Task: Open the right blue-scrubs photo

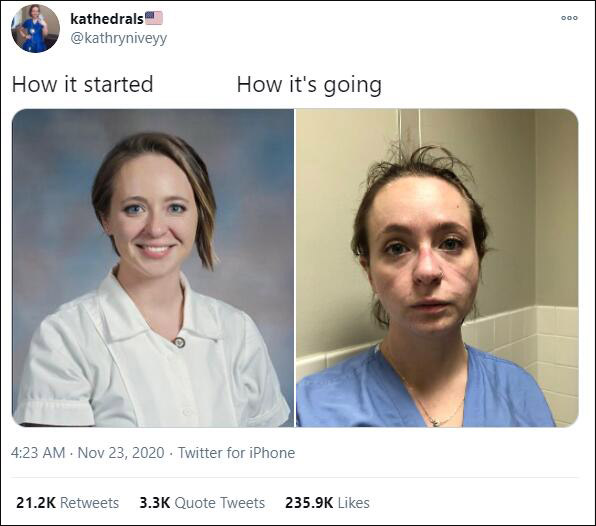Action: 437,268
